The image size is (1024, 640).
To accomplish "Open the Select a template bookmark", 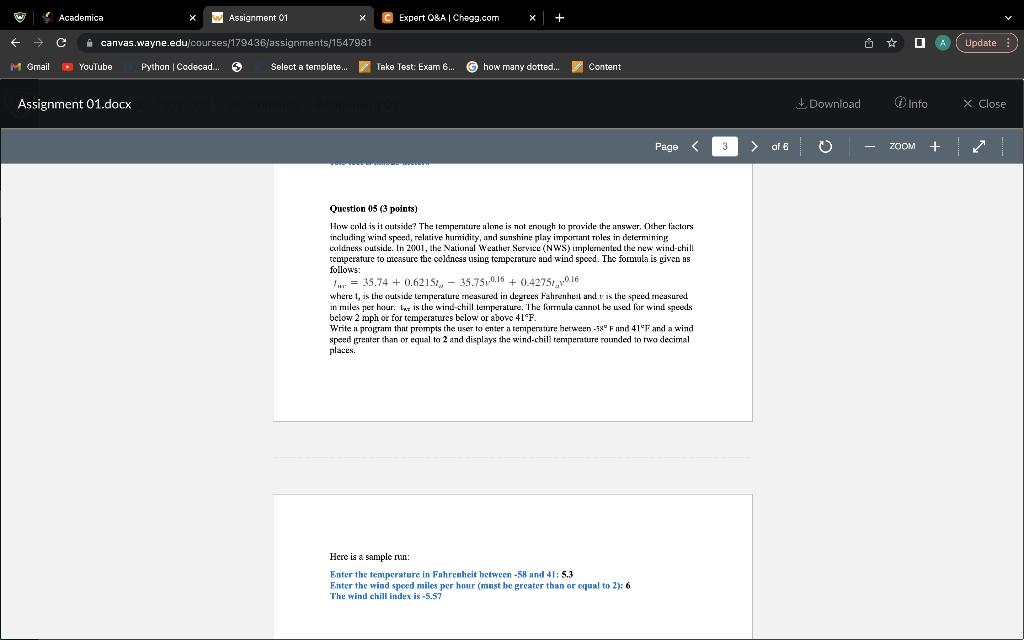I will click(301, 67).
